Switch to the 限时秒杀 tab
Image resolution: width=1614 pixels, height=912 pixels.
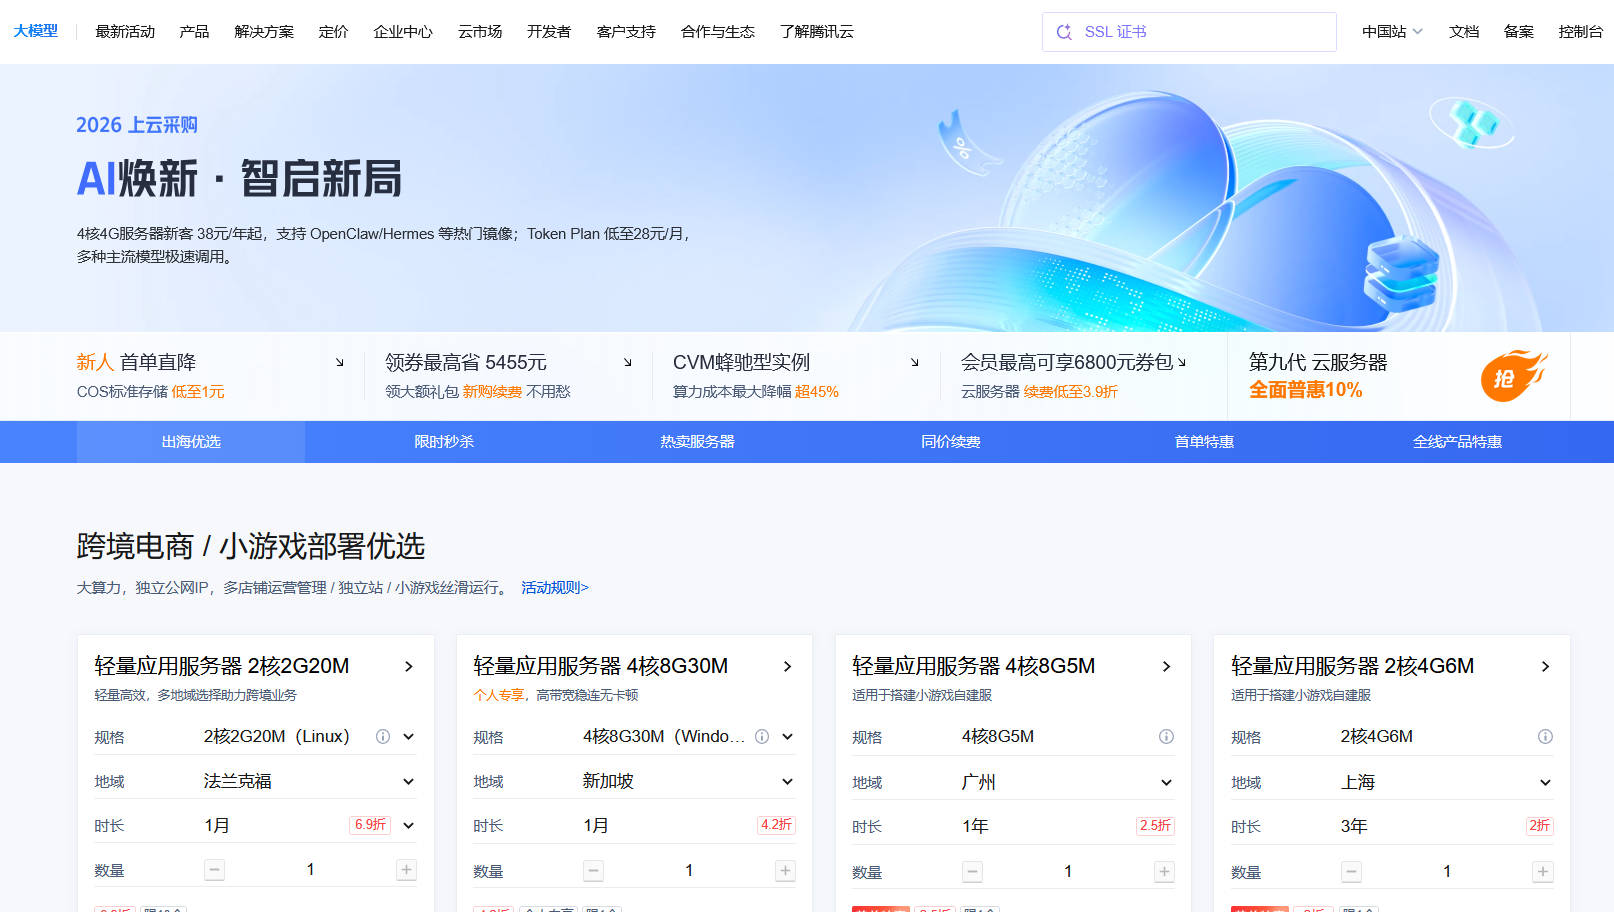click(x=444, y=442)
